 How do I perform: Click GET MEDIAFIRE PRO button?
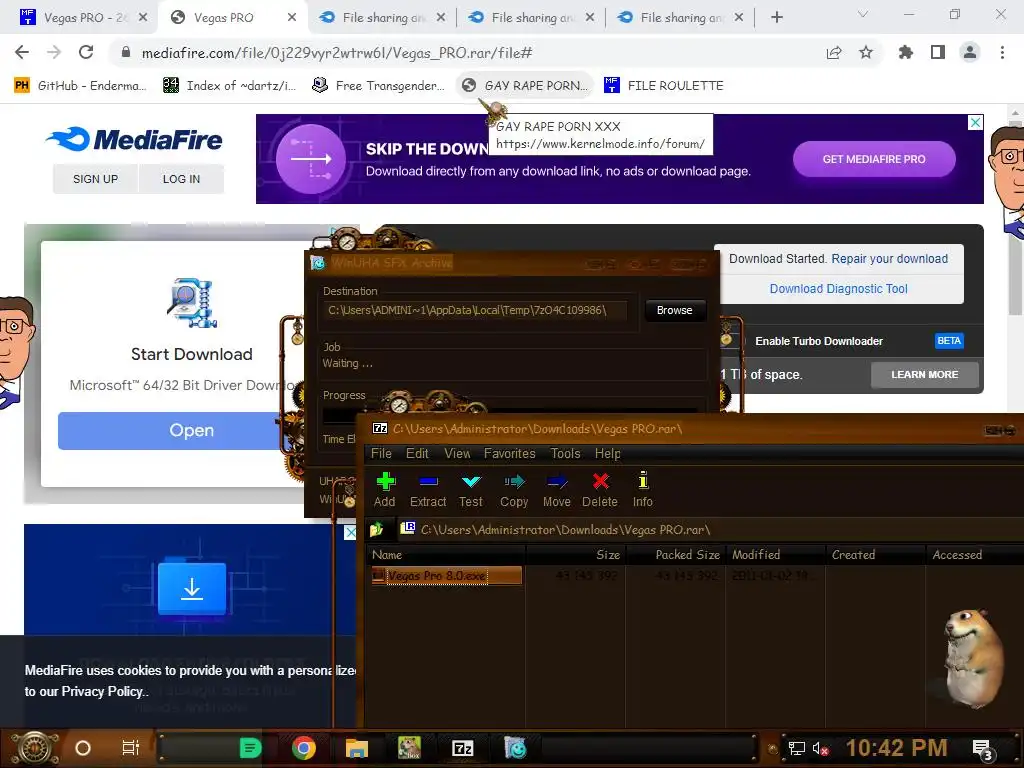[x=874, y=159]
